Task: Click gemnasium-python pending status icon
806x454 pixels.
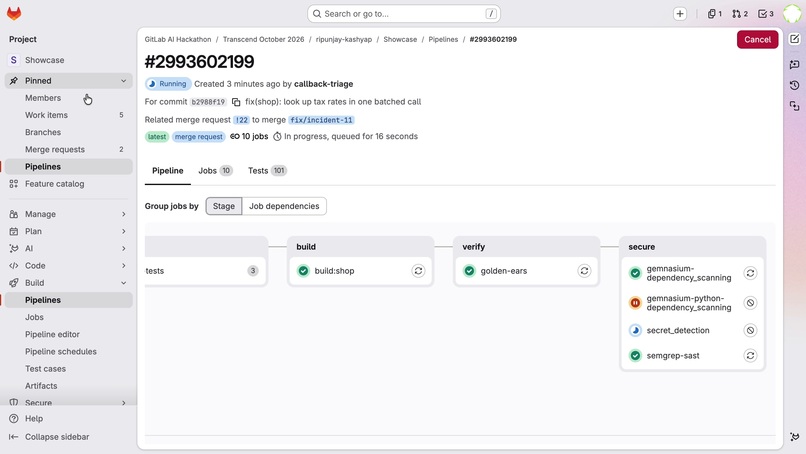Action: [635, 303]
